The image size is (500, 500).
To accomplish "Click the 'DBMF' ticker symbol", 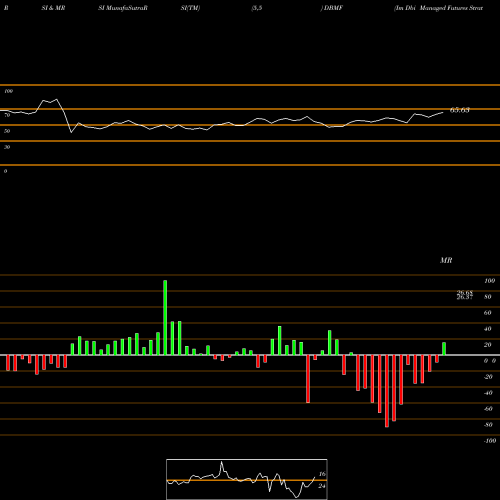I will pyautogui.click(x=333, y=8).
